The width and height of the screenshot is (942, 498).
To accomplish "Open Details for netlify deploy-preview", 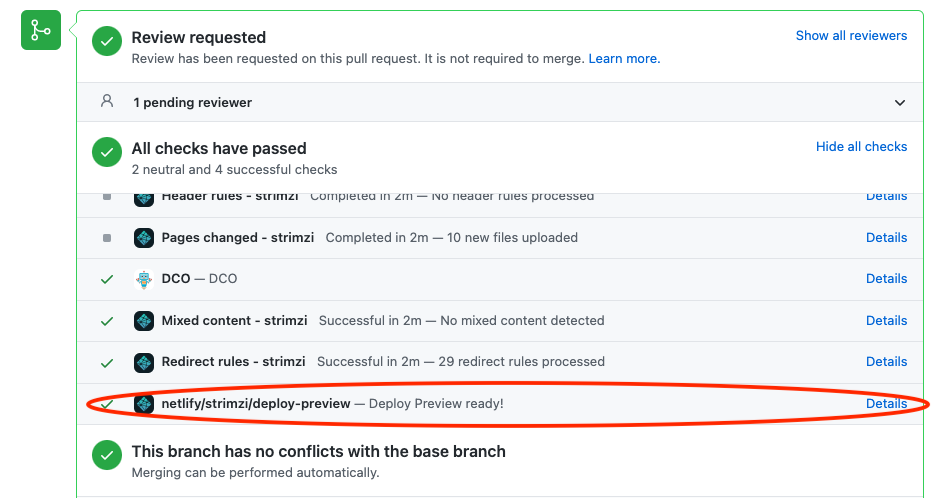I will [x=886, y=403].
